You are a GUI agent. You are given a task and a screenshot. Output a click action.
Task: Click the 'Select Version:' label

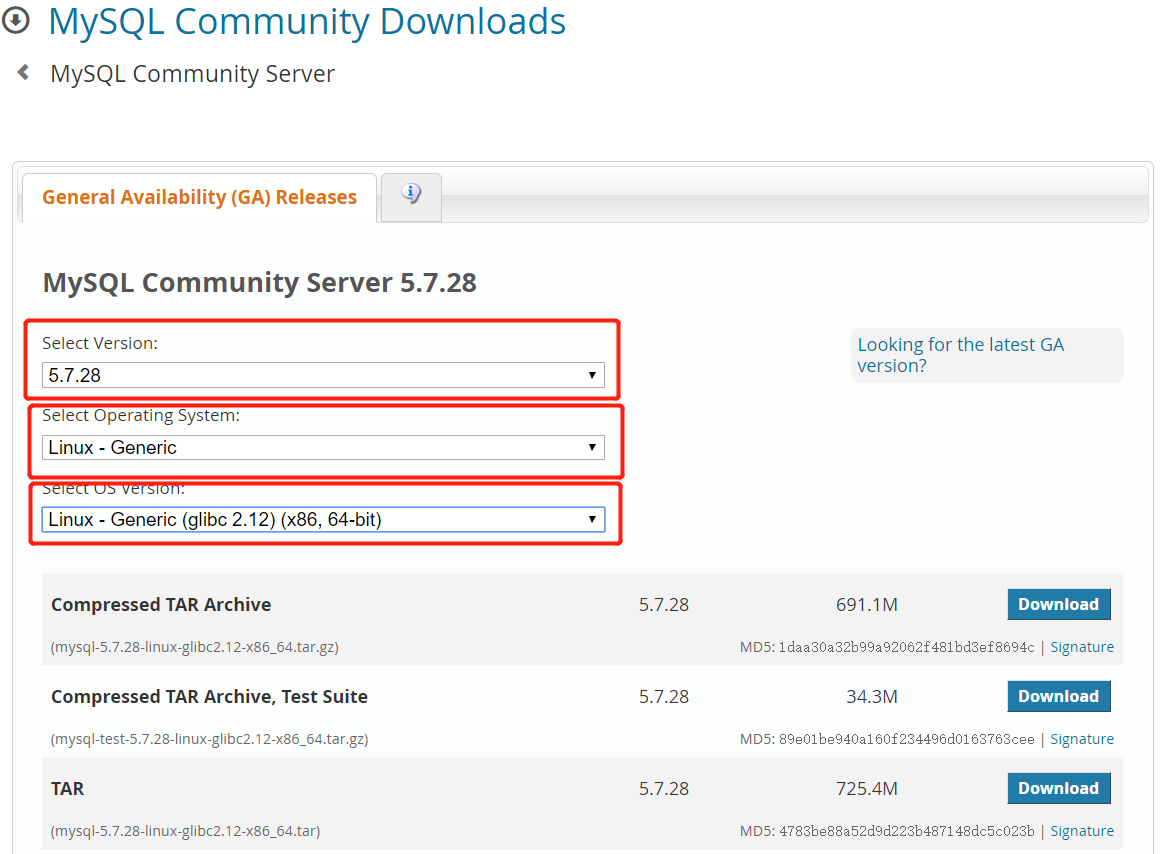[100, 343]
